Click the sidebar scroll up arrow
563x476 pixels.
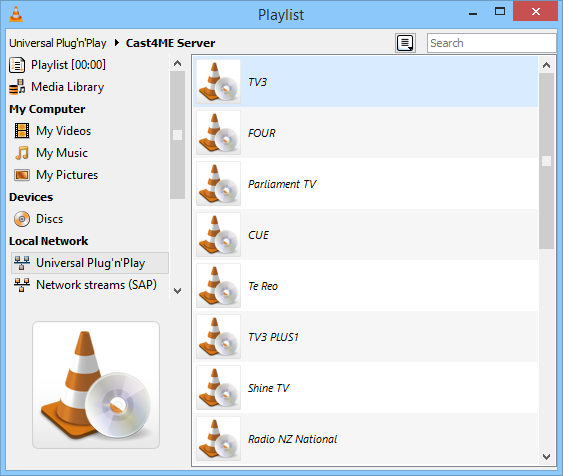[x=177, y=64]
